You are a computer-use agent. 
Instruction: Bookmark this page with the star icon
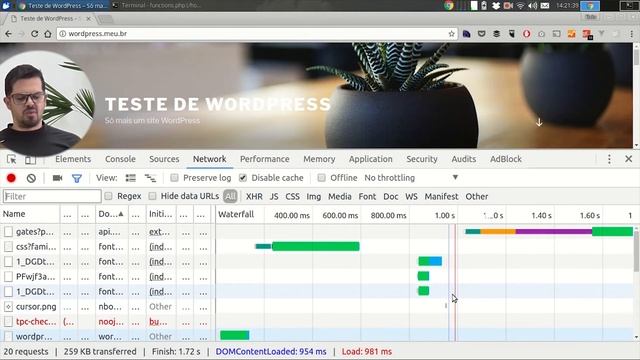click(451, 34)
